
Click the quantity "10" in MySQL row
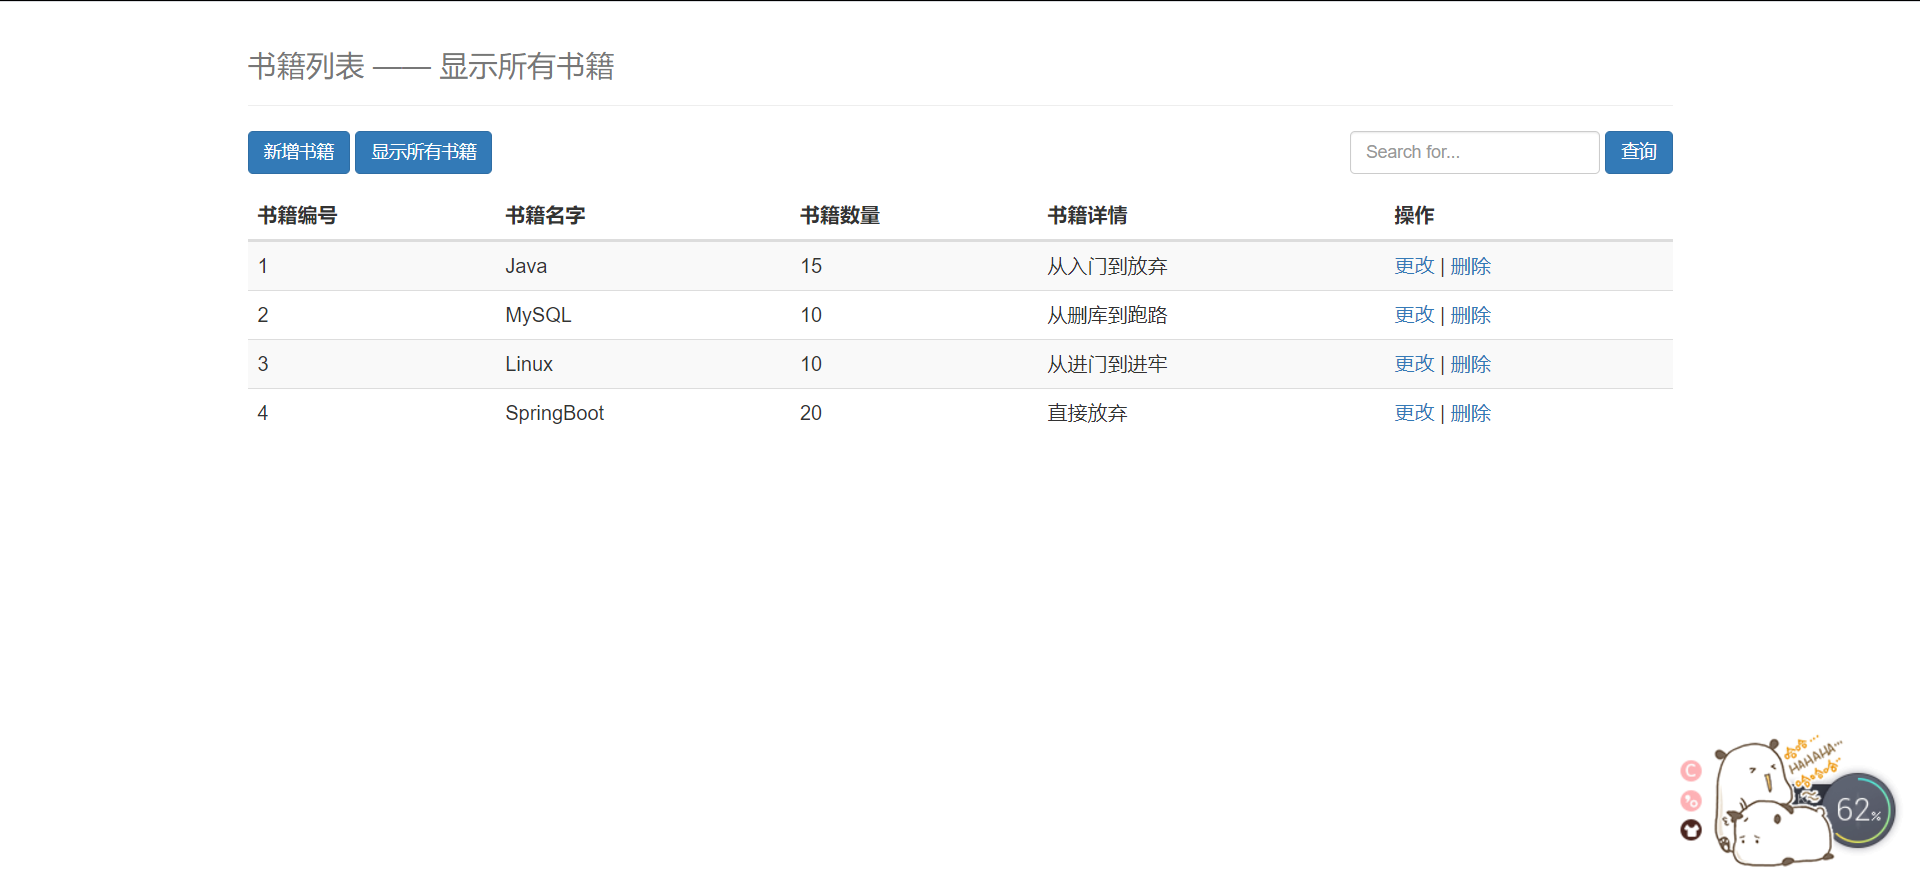point(811,315)
